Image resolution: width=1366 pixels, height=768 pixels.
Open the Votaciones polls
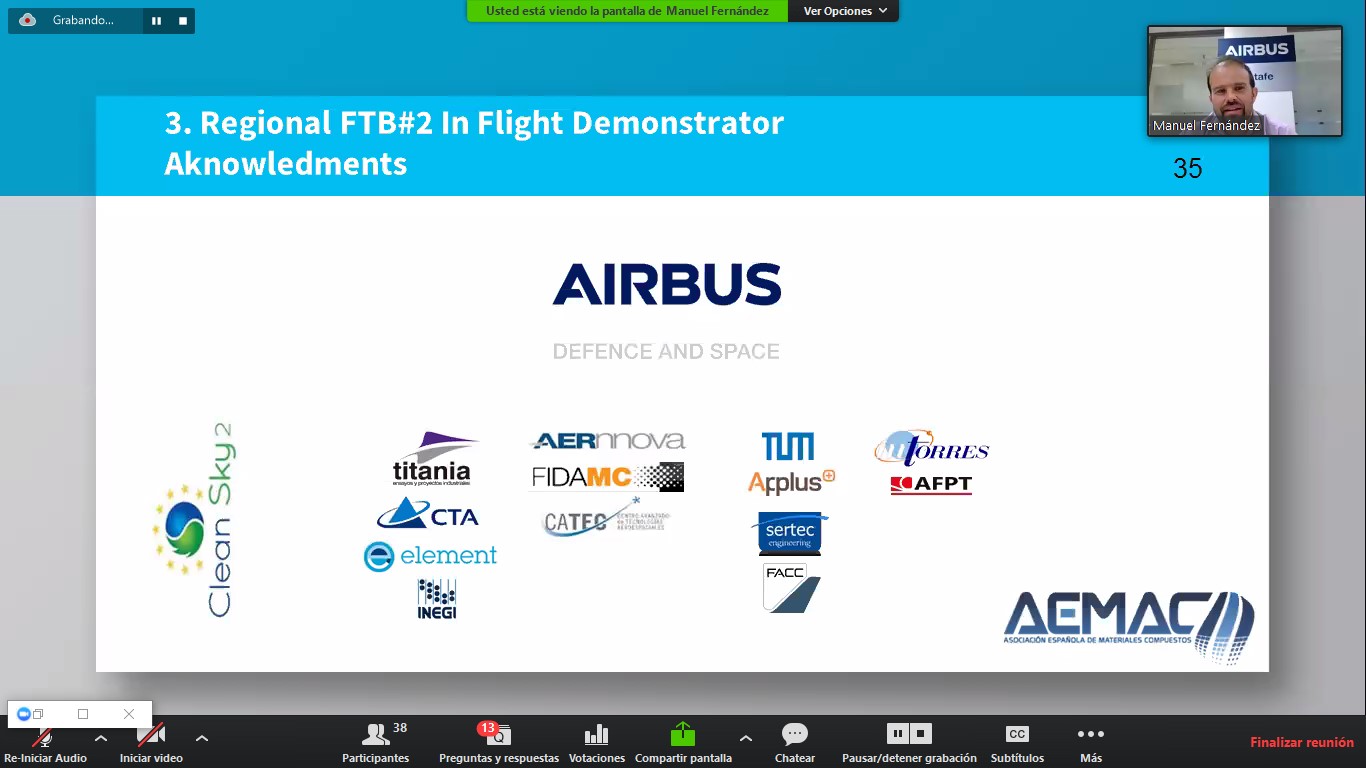tap(597, 743)
